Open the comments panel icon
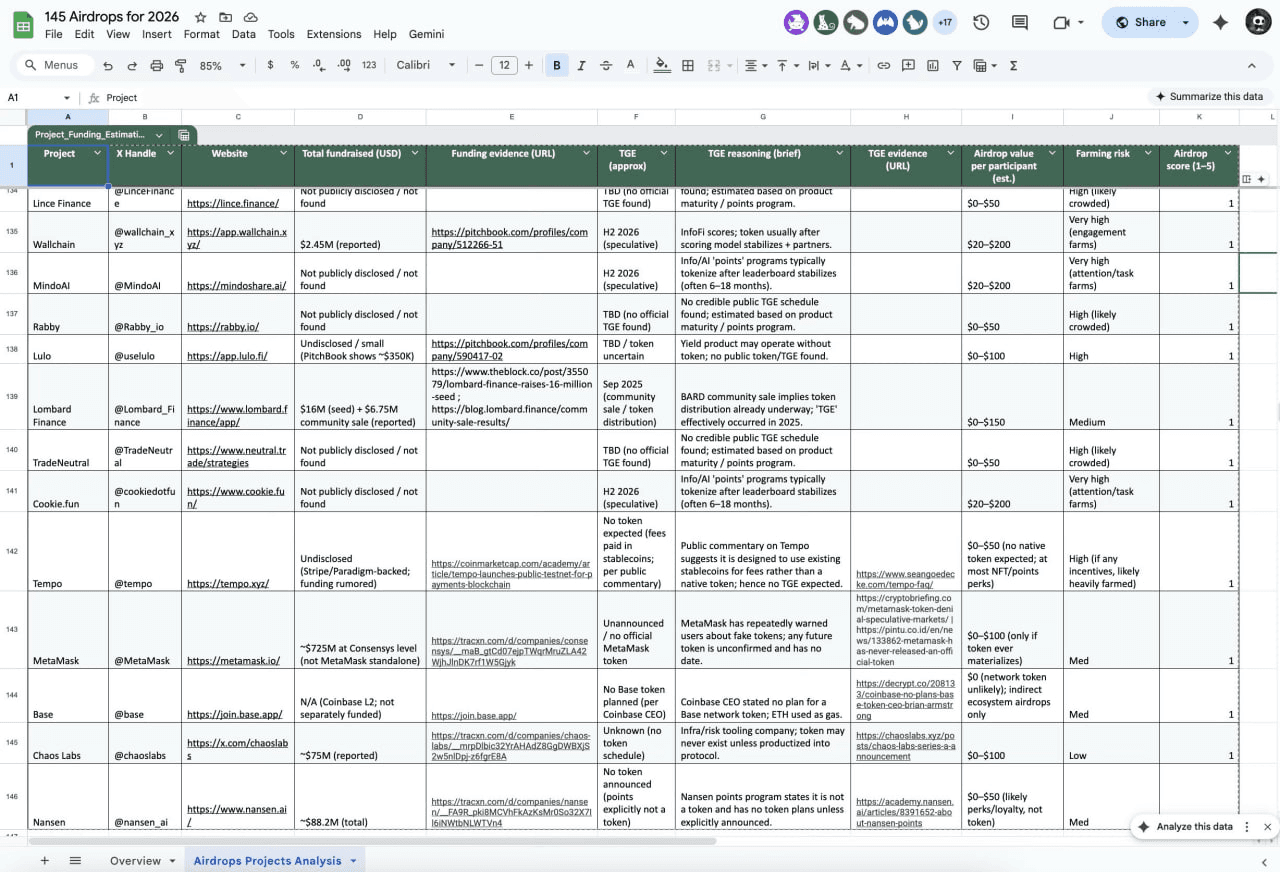Image resolution: width=1280 pixels, height=872 pixels. coord(1020,22)
